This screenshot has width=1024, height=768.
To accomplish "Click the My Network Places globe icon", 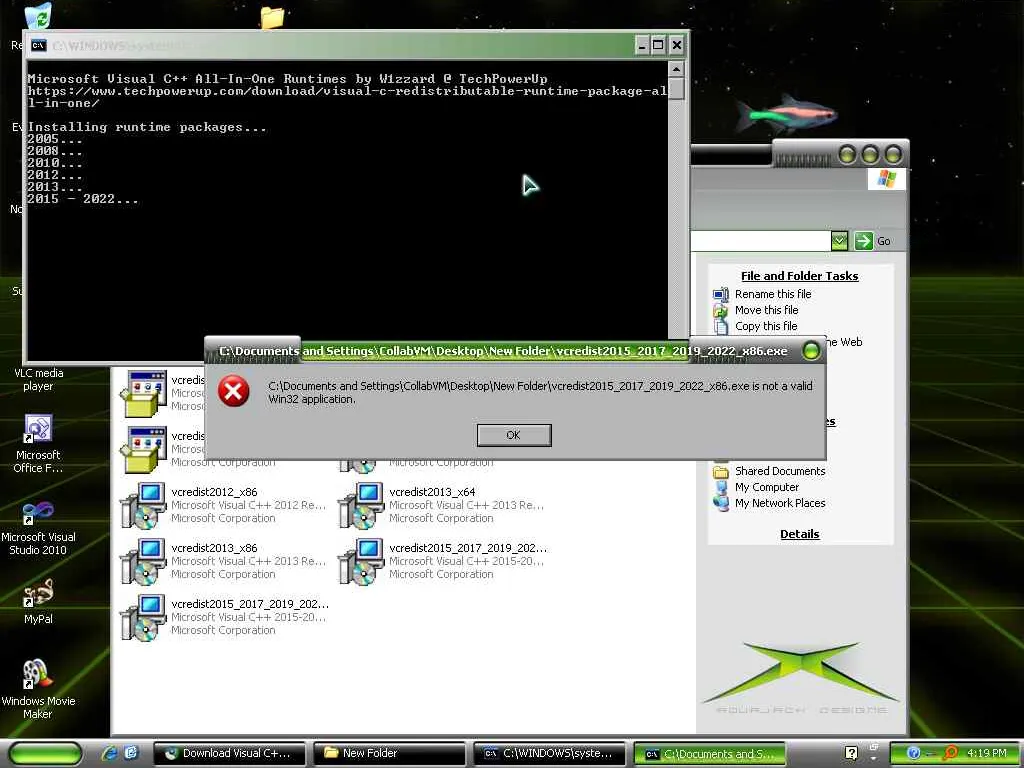I will tap(721, 504).
